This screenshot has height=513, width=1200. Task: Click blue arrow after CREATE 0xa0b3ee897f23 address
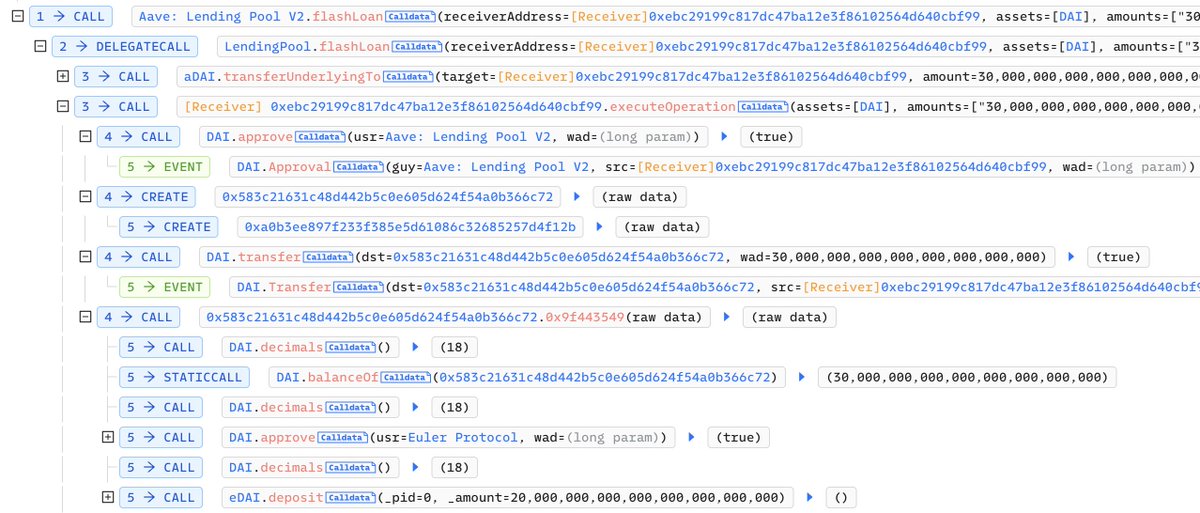click(x=599, y=227)
